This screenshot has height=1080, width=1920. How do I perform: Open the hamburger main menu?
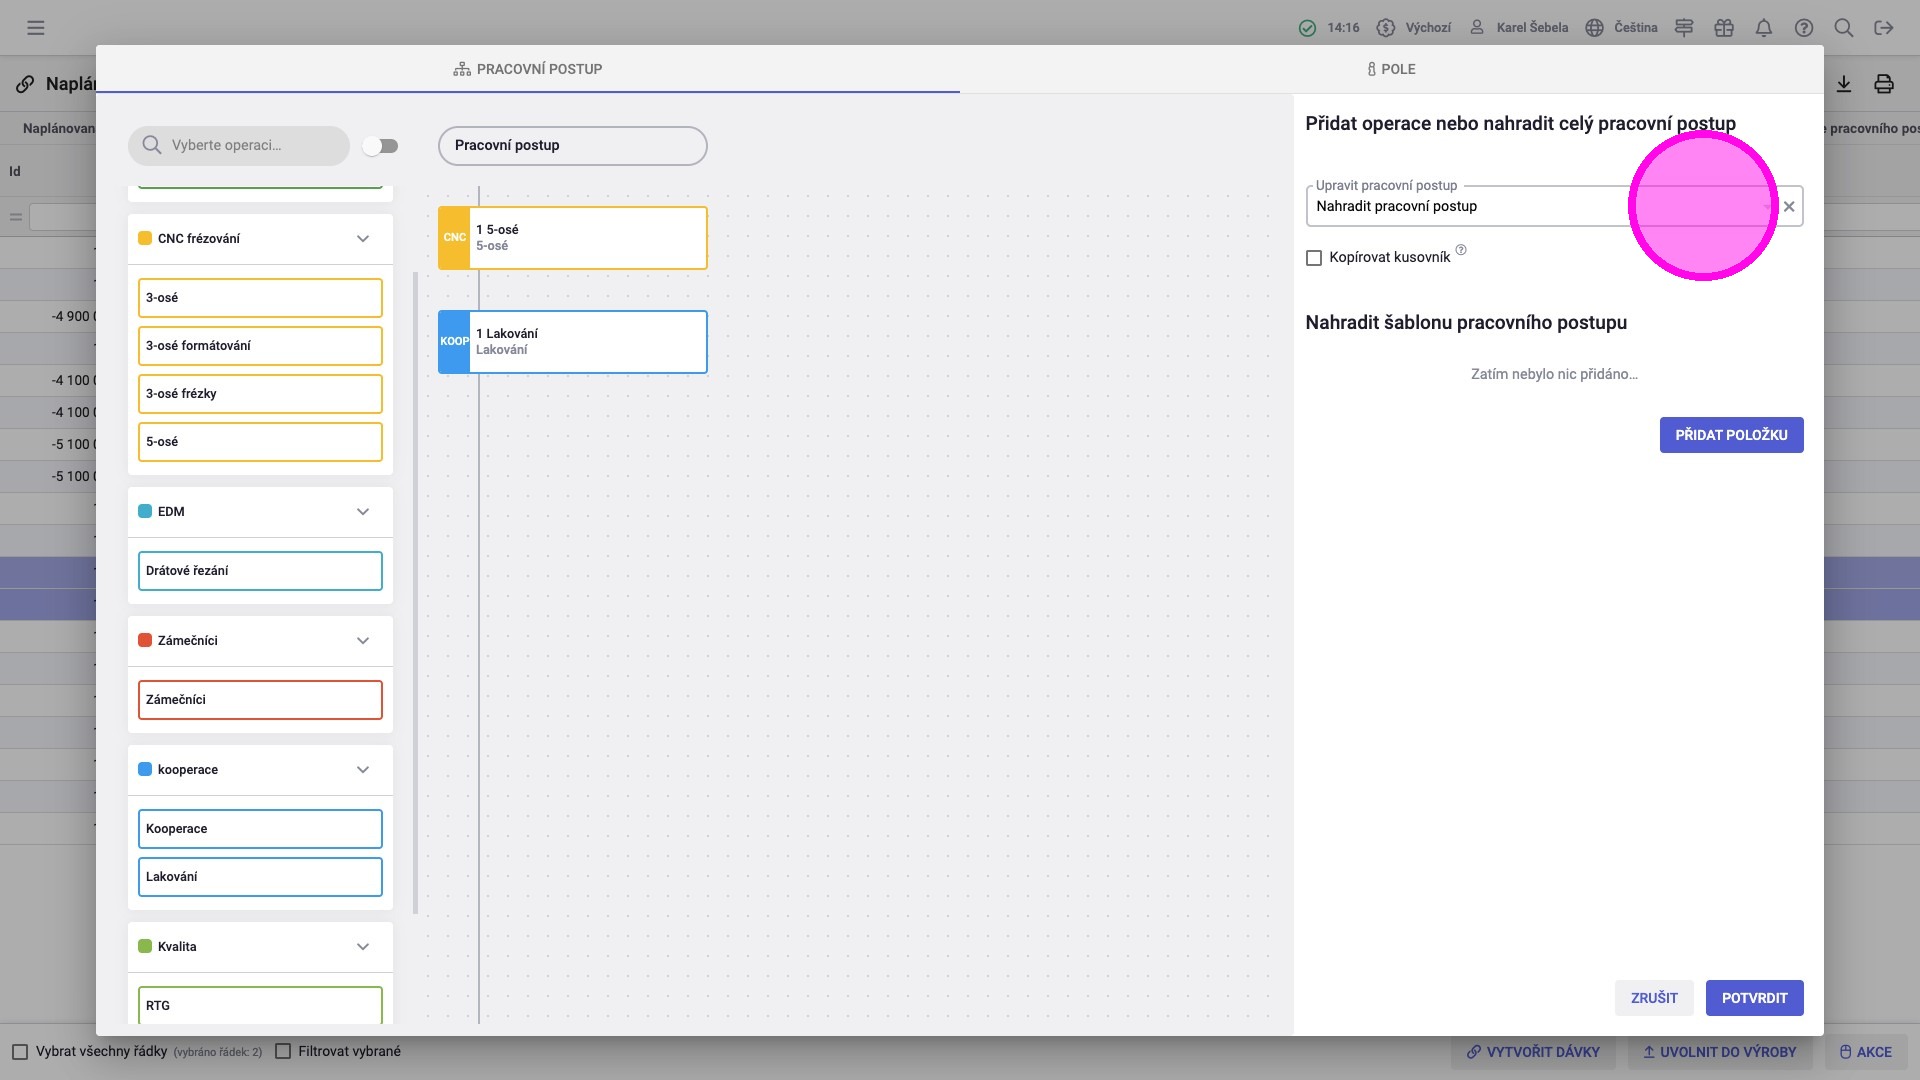36,28
